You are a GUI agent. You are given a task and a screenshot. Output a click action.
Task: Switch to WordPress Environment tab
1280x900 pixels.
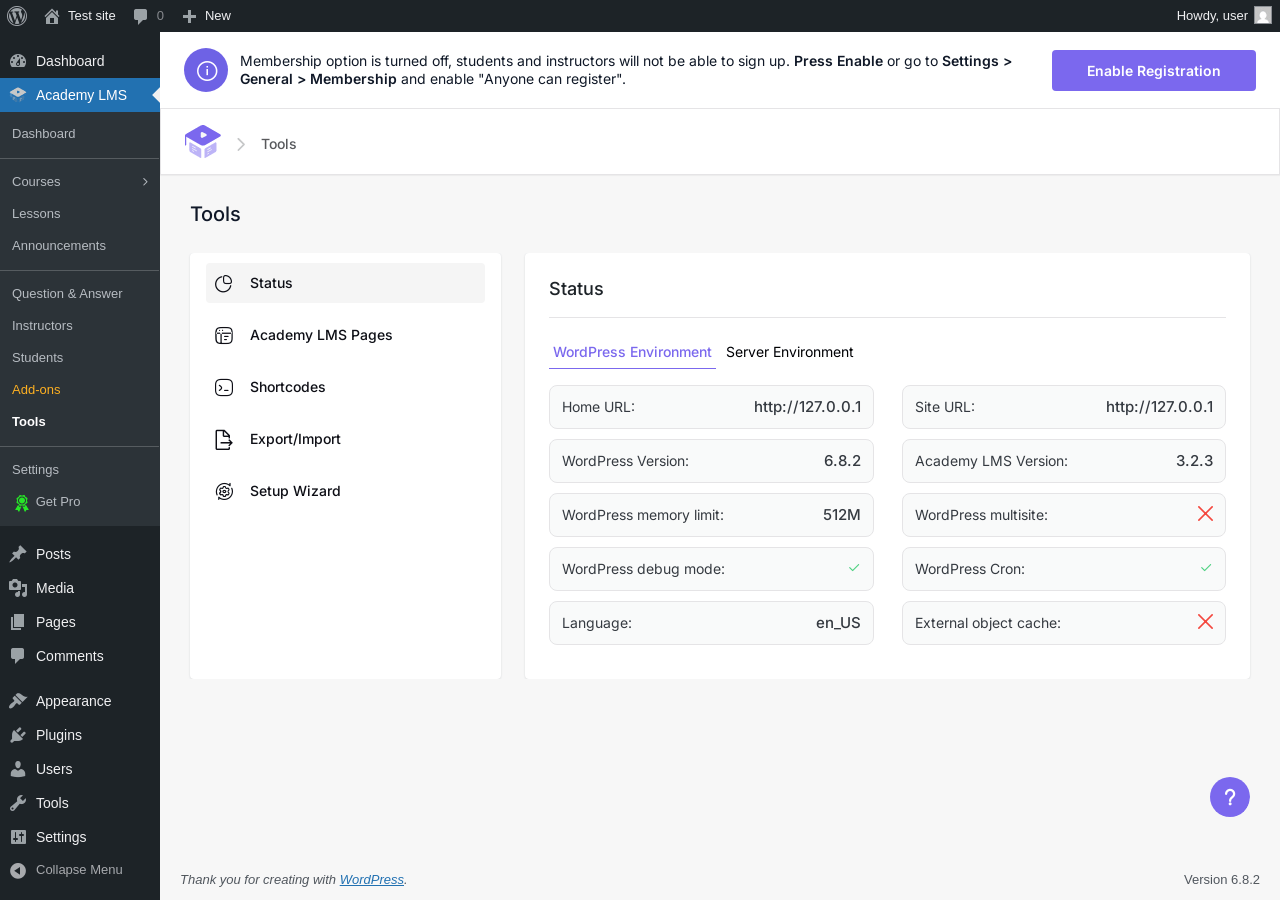632,352
